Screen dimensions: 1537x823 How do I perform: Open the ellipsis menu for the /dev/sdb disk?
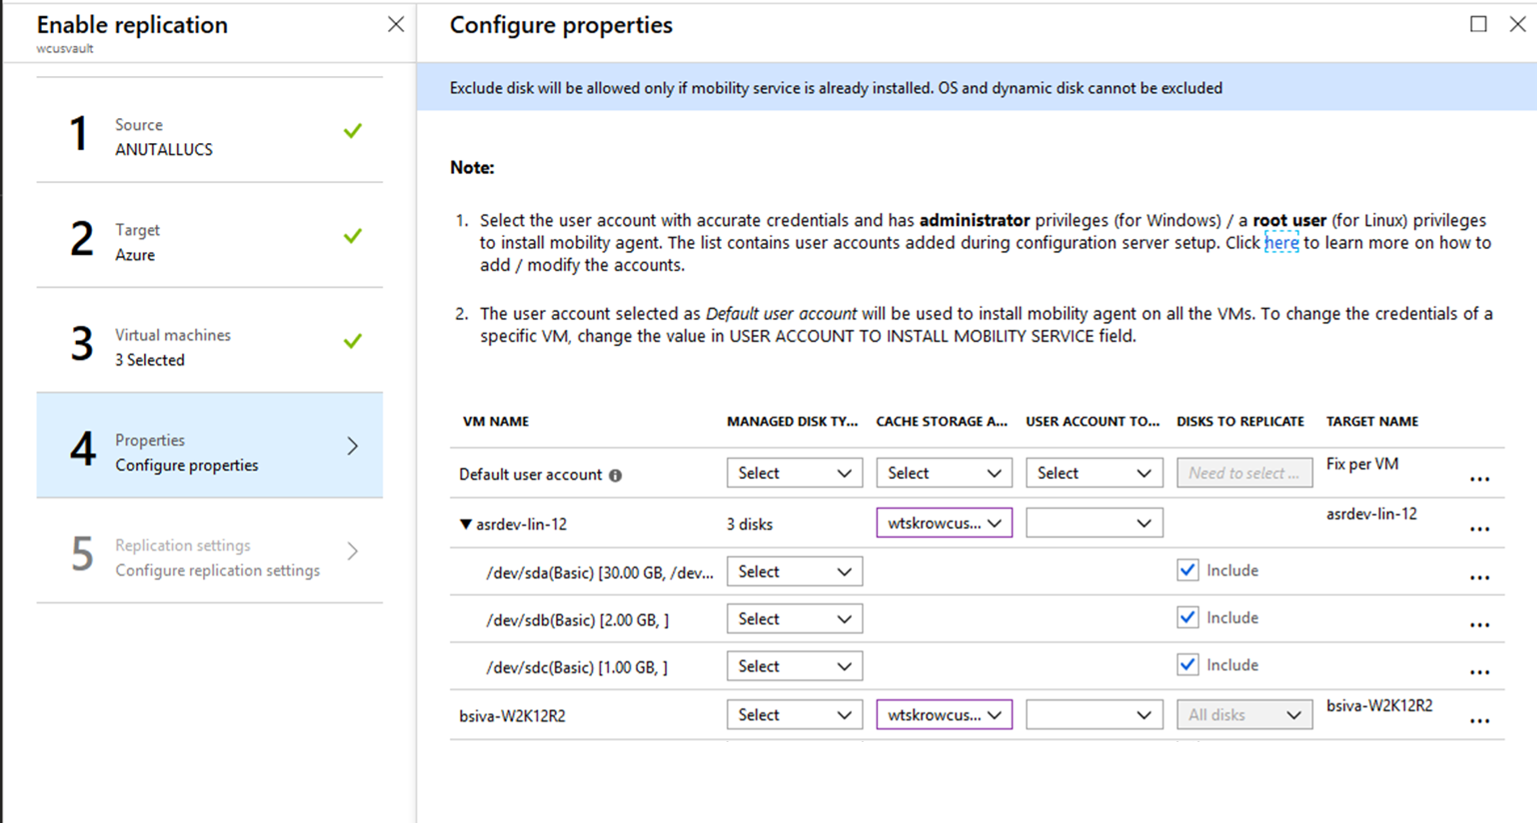pyautogui.click(x=1480, y=624)
